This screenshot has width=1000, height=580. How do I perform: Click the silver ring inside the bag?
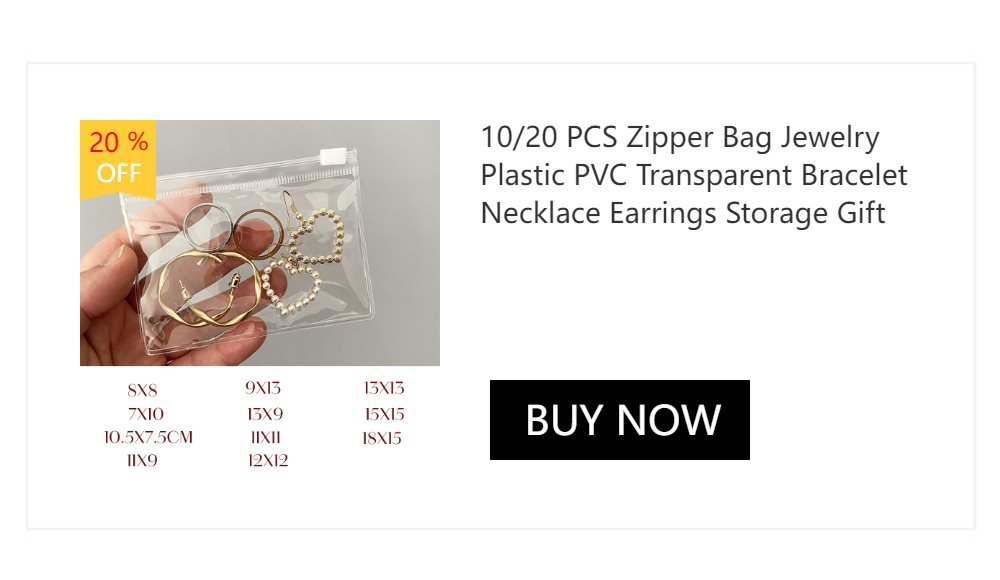[208, 230]
